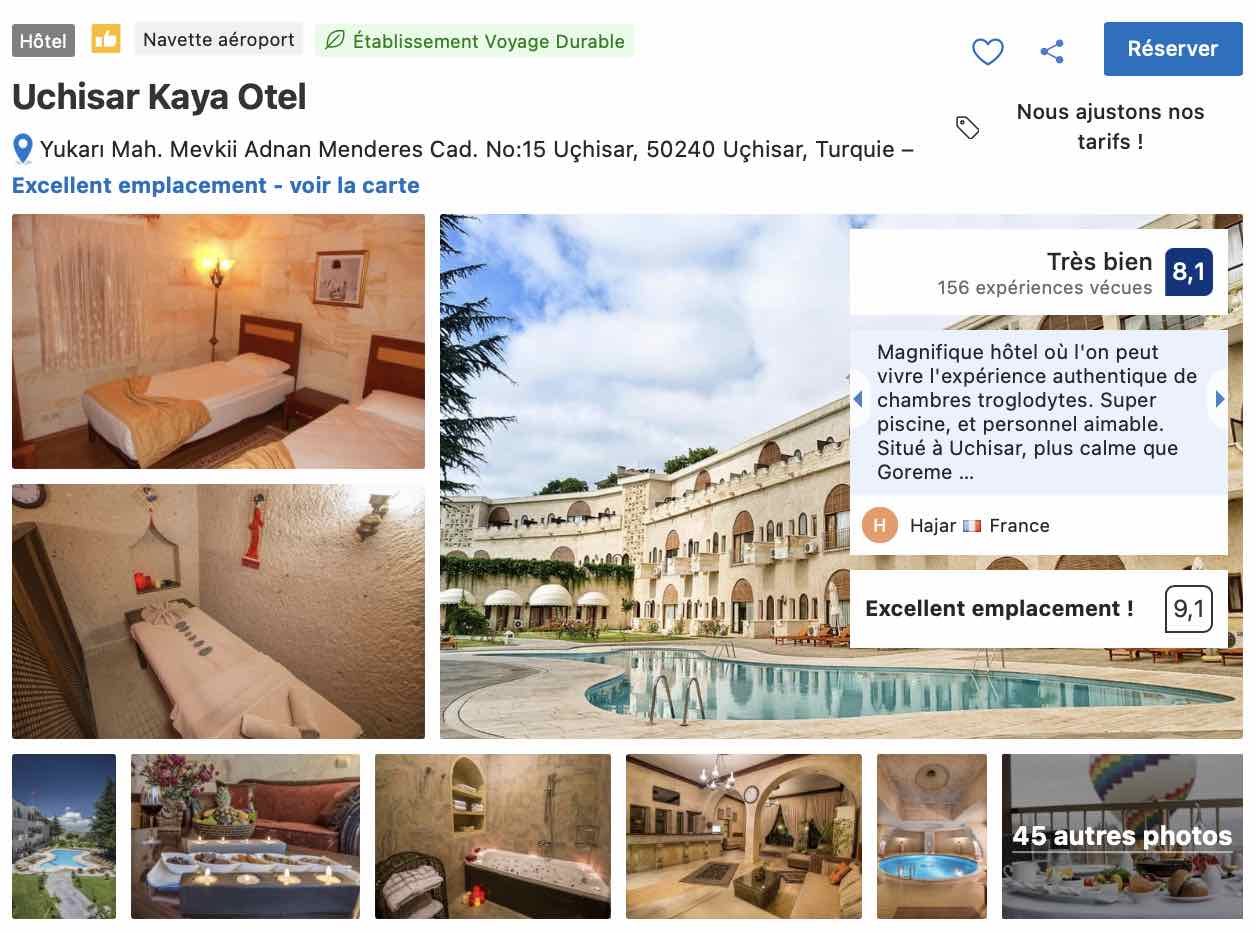
Task: Save hotel with the heart icon
Action: (x=987, y=51)
